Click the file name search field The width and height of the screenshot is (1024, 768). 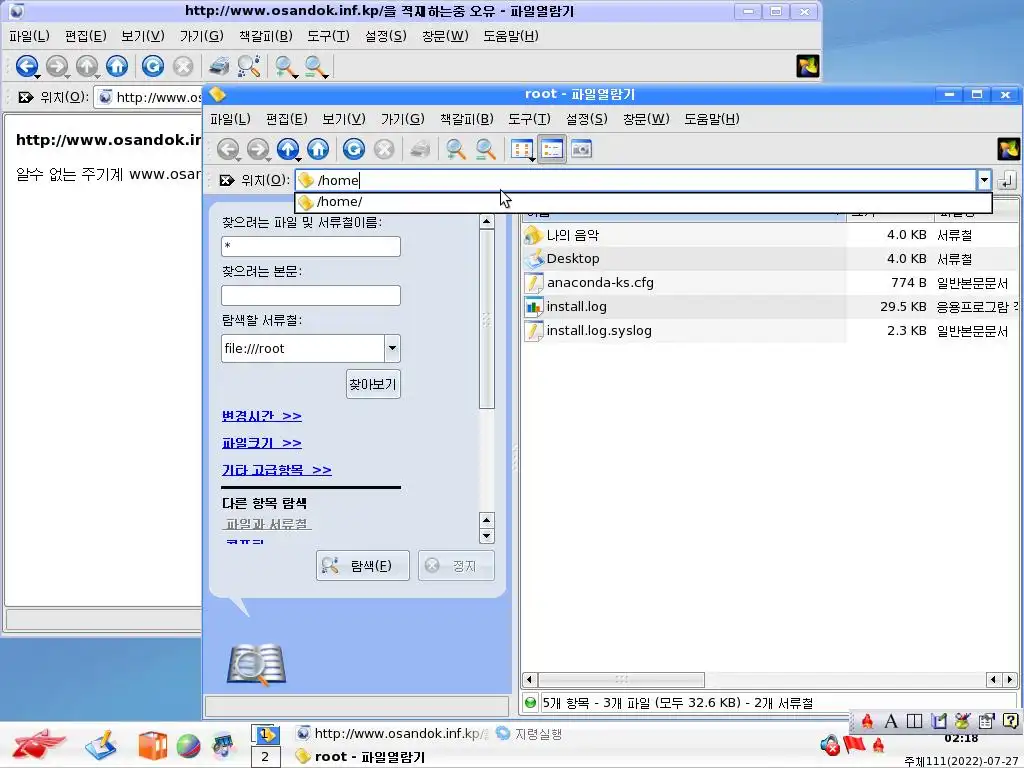tap(311, 246)
